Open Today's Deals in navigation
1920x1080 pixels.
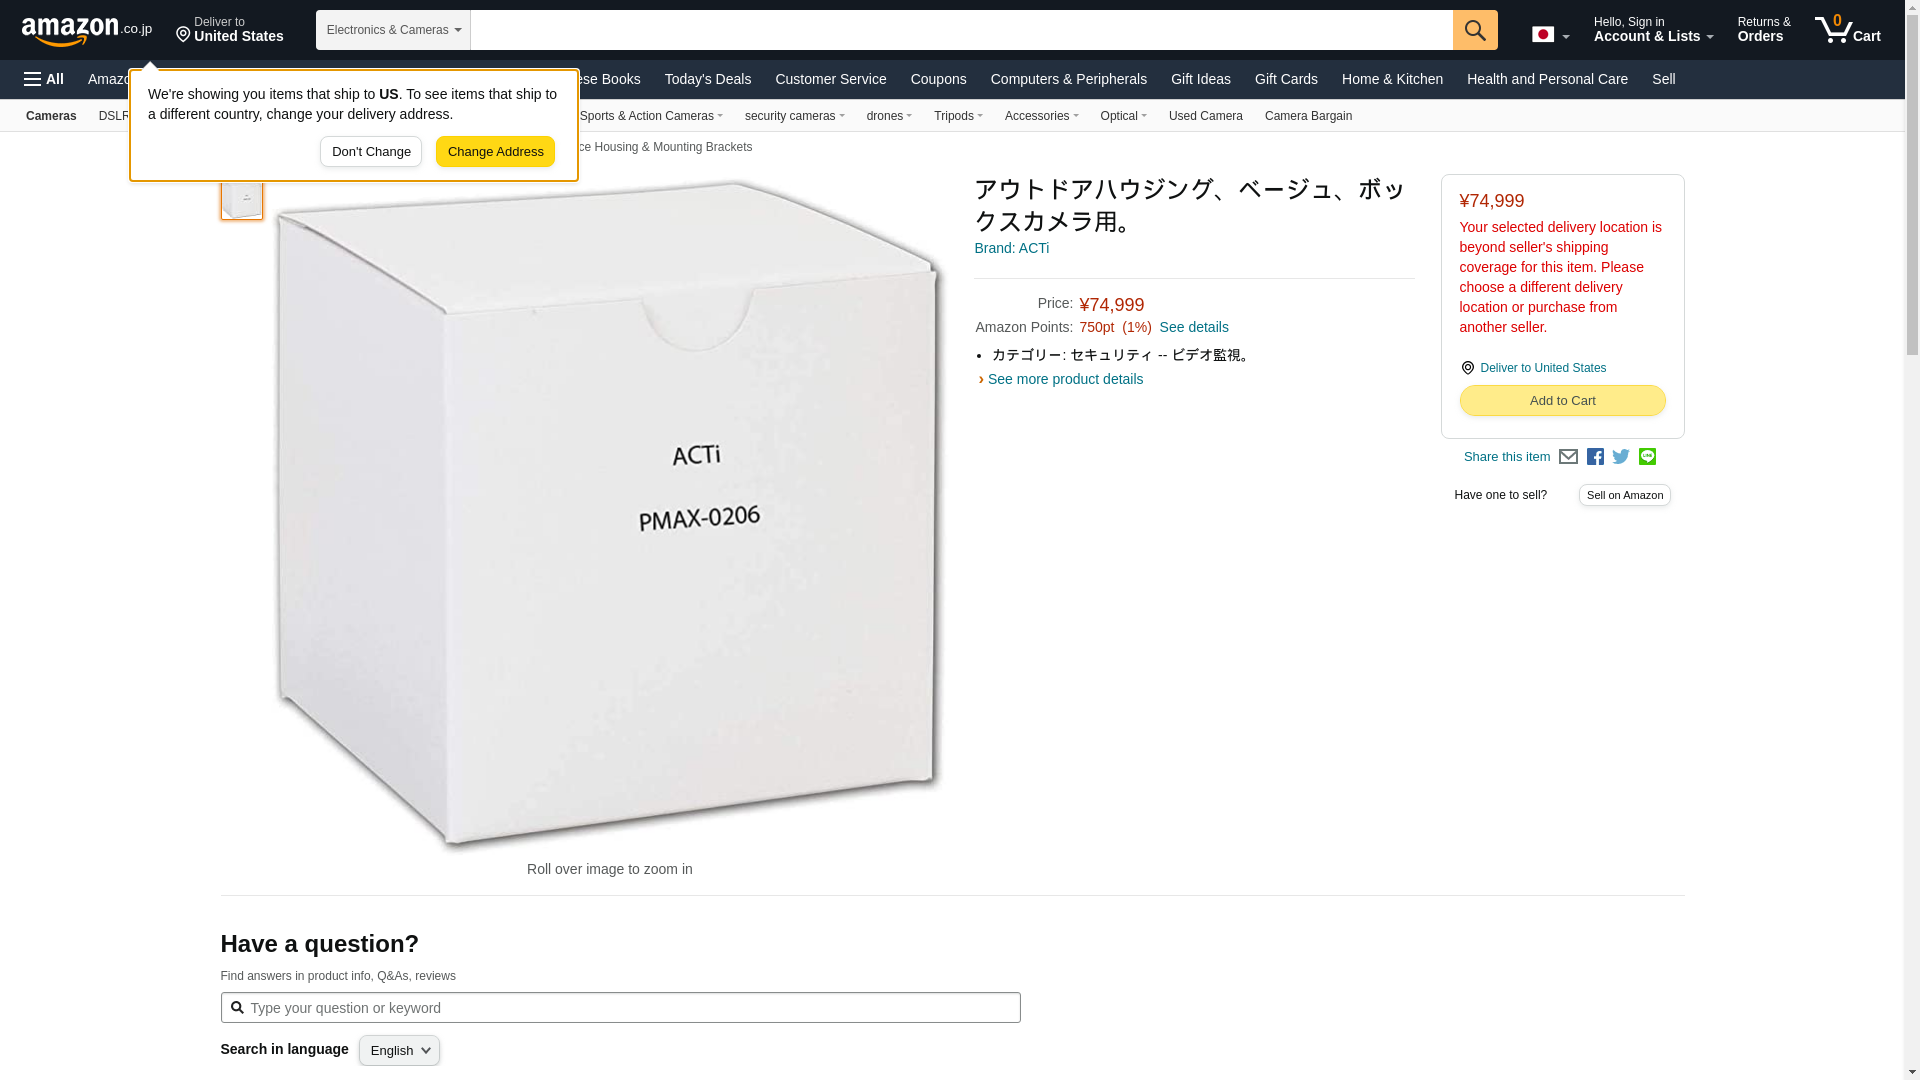(708, 79)
